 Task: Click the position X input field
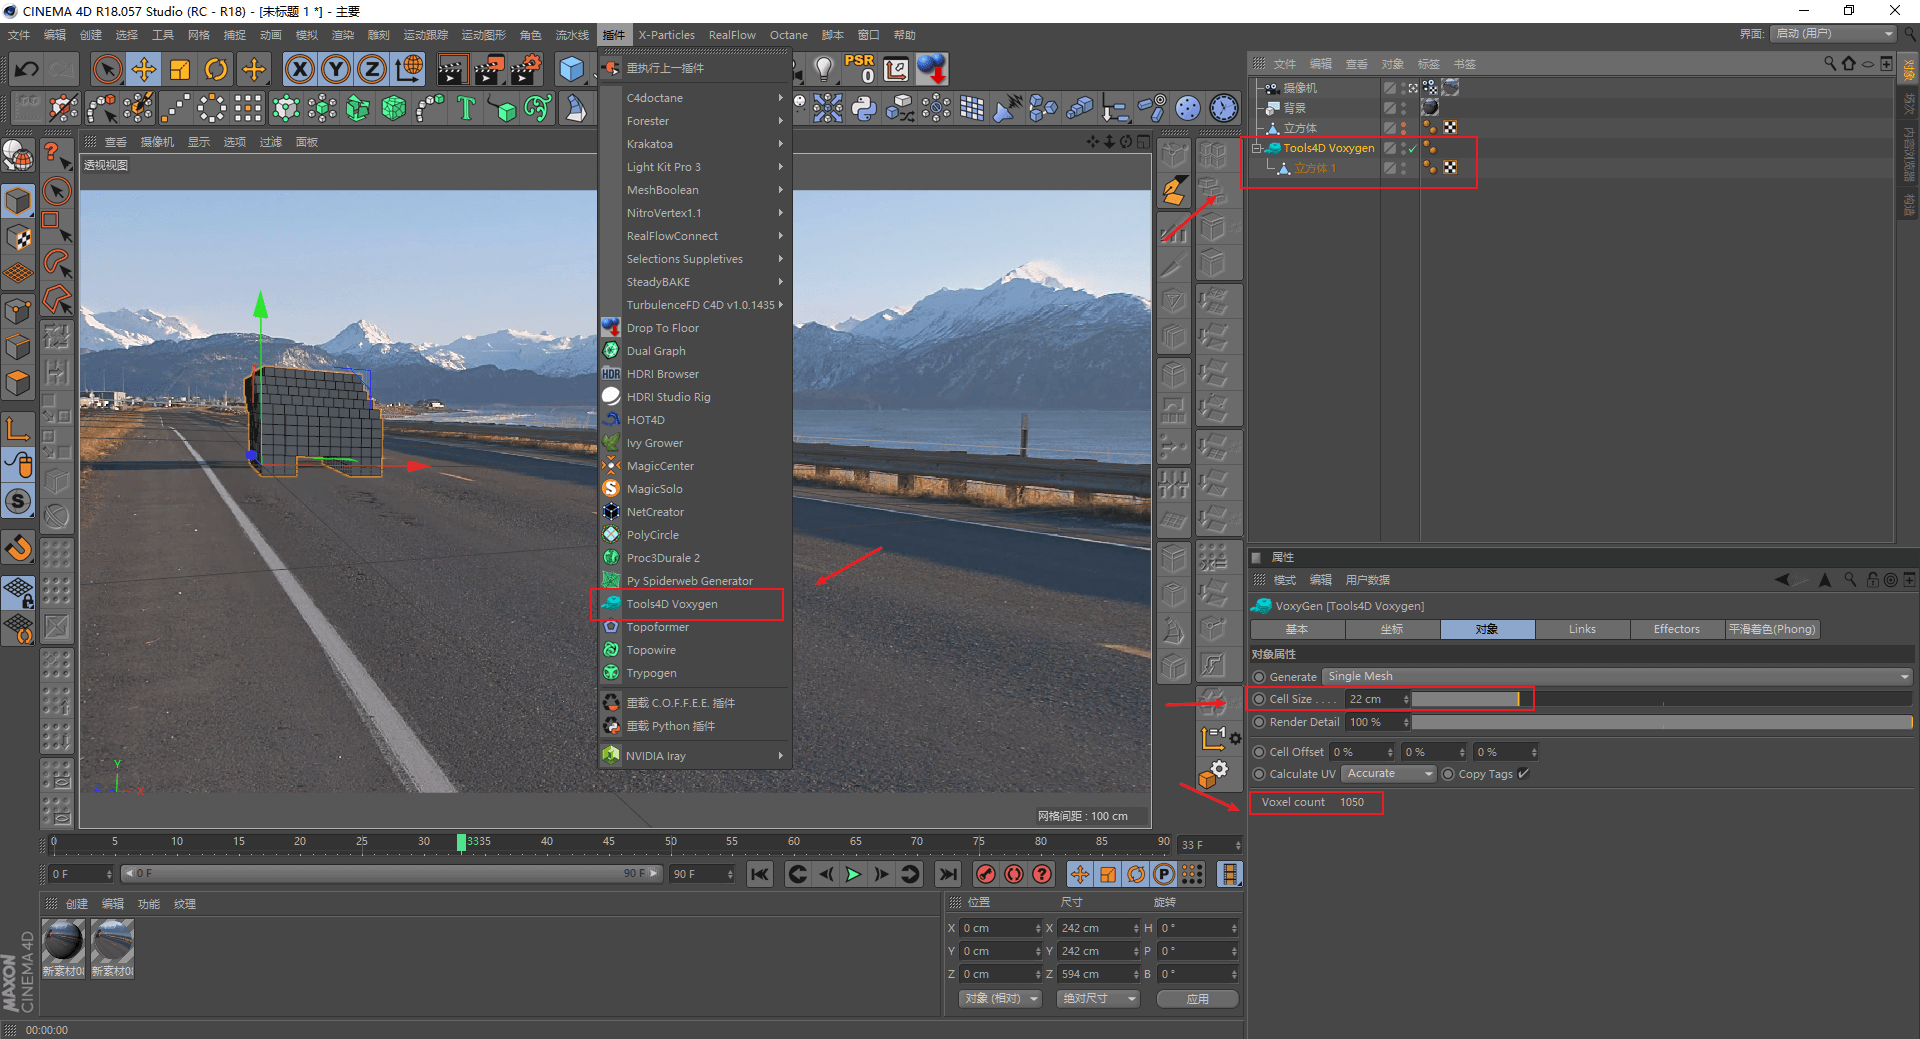tap(1001, 928)
